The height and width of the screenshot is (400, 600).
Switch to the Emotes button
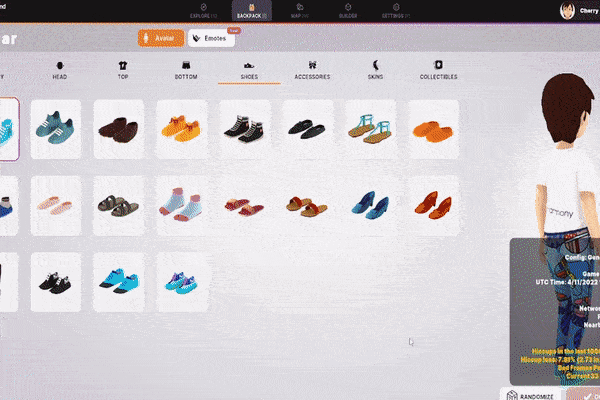211,38
